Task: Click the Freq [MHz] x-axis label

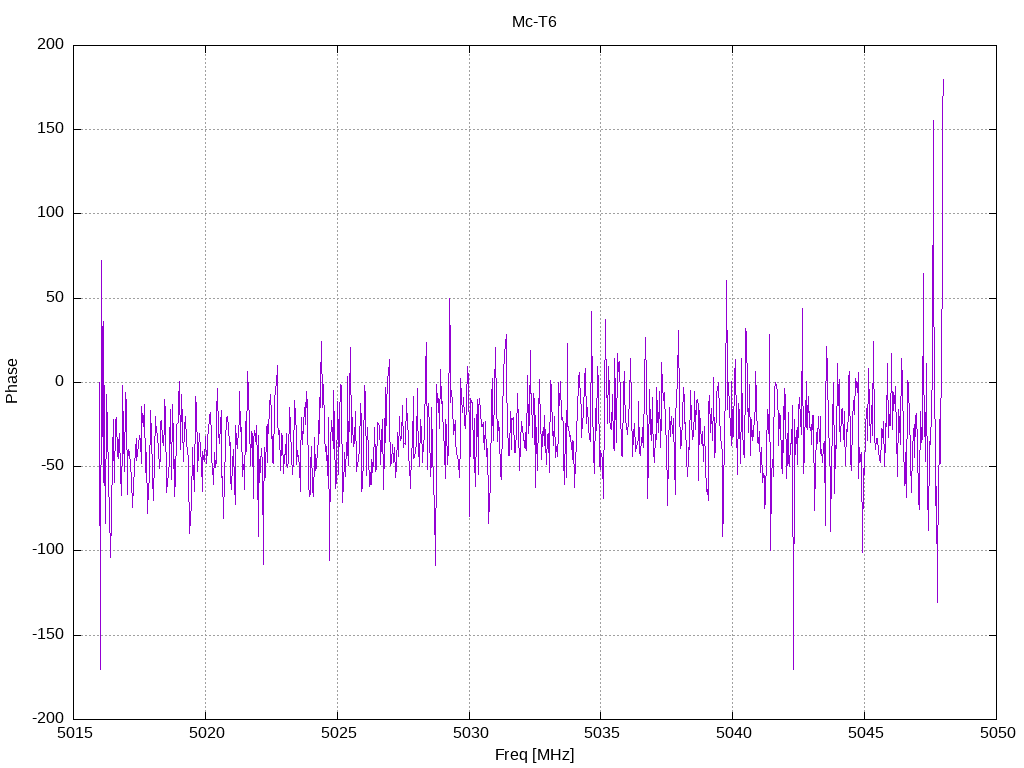Action: 534,755
